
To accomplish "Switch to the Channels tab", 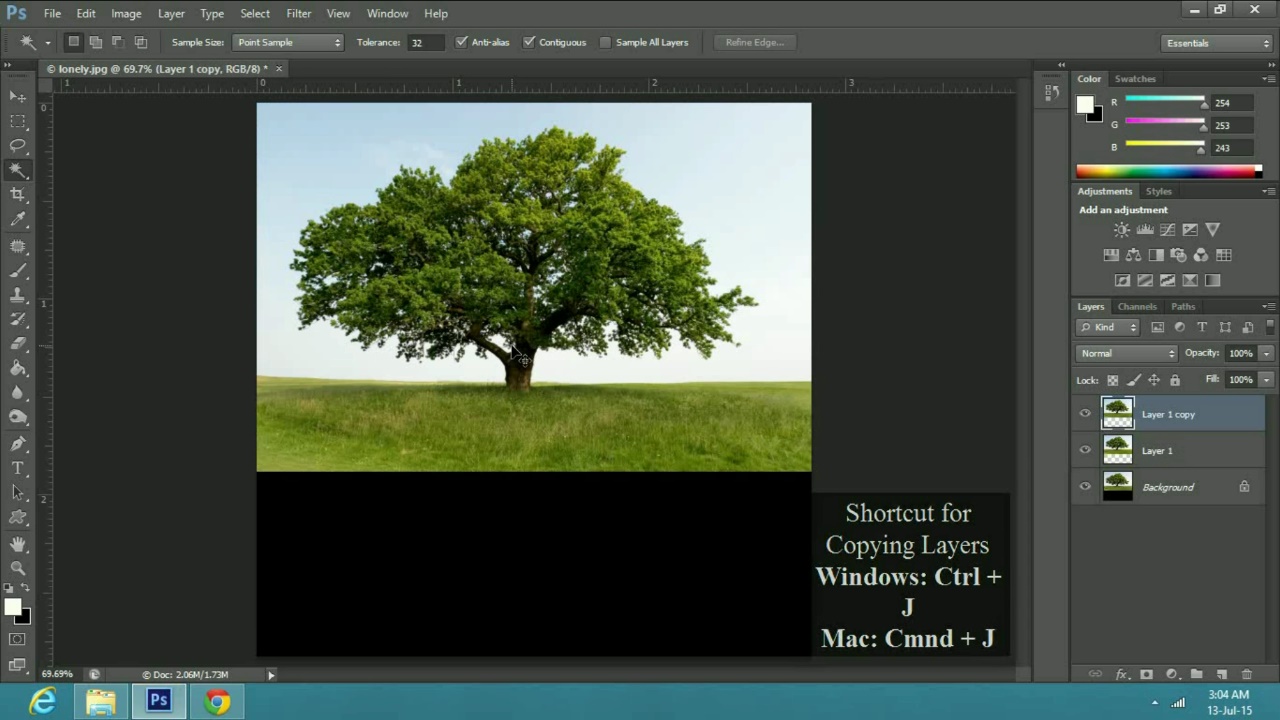I will pos(1137,306).
